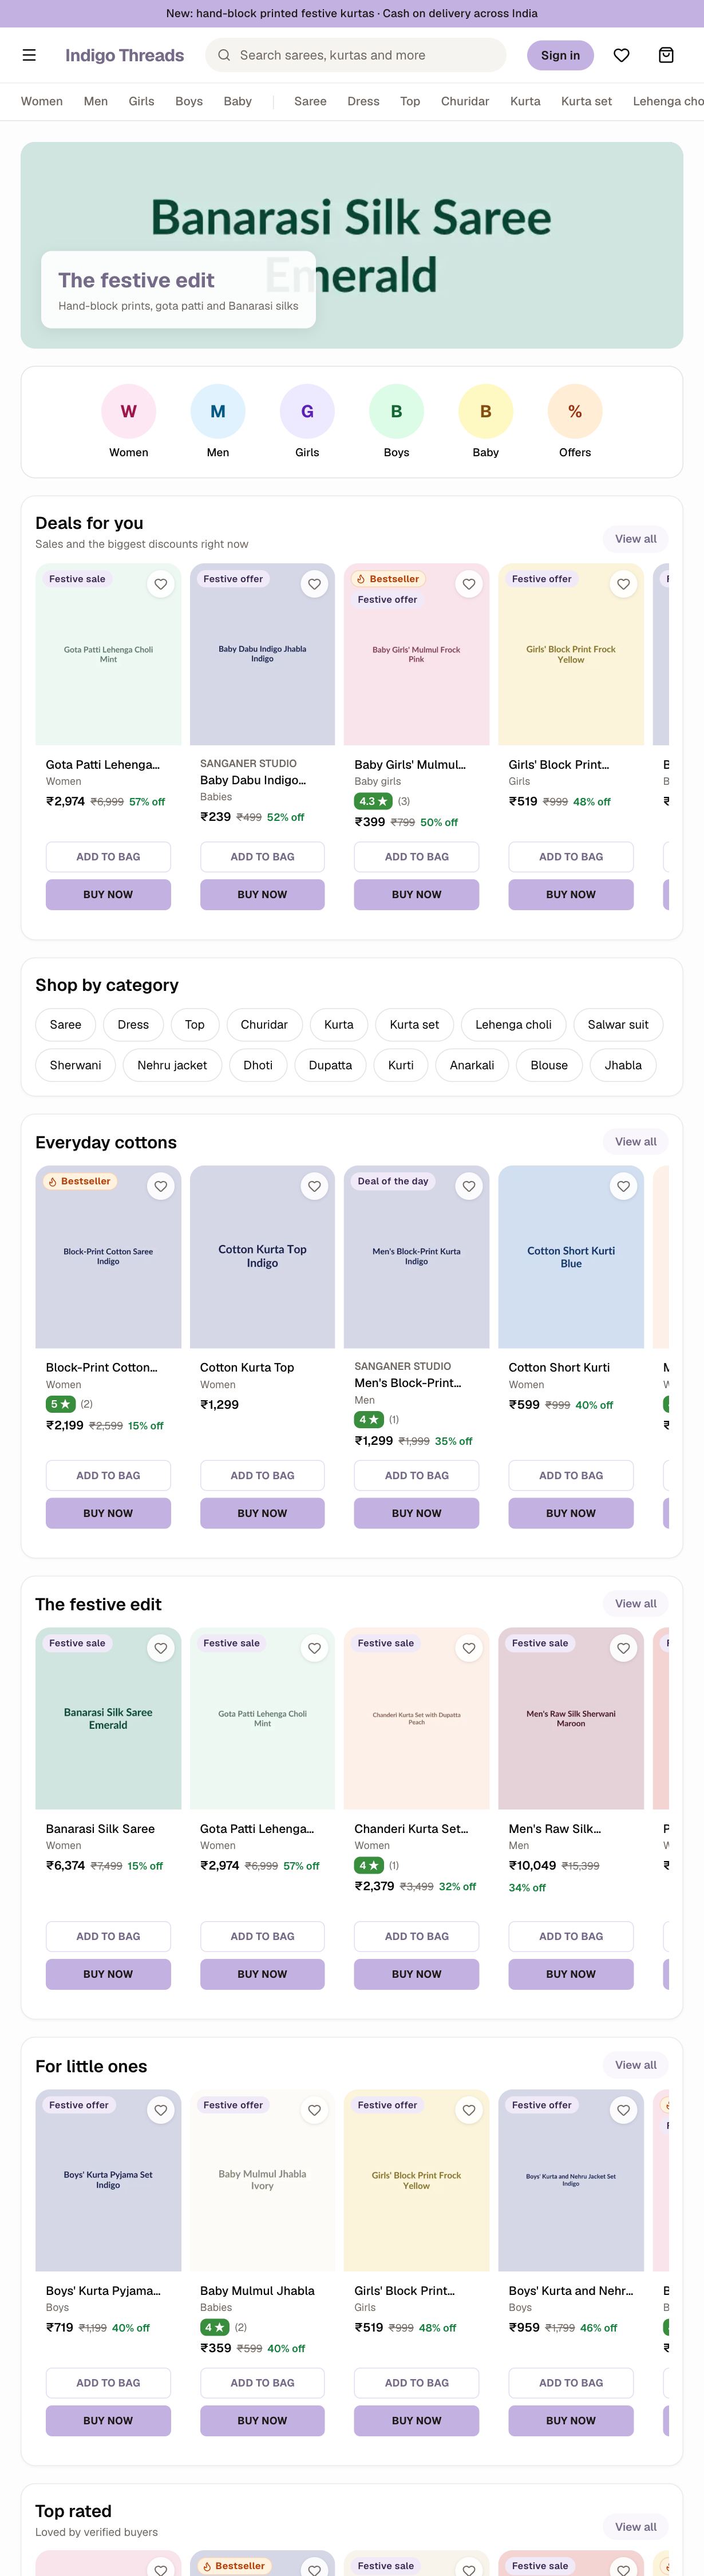Open the Offers percent circle
This screenshot has height=2576, width=704.
click(x=575, y=411)
